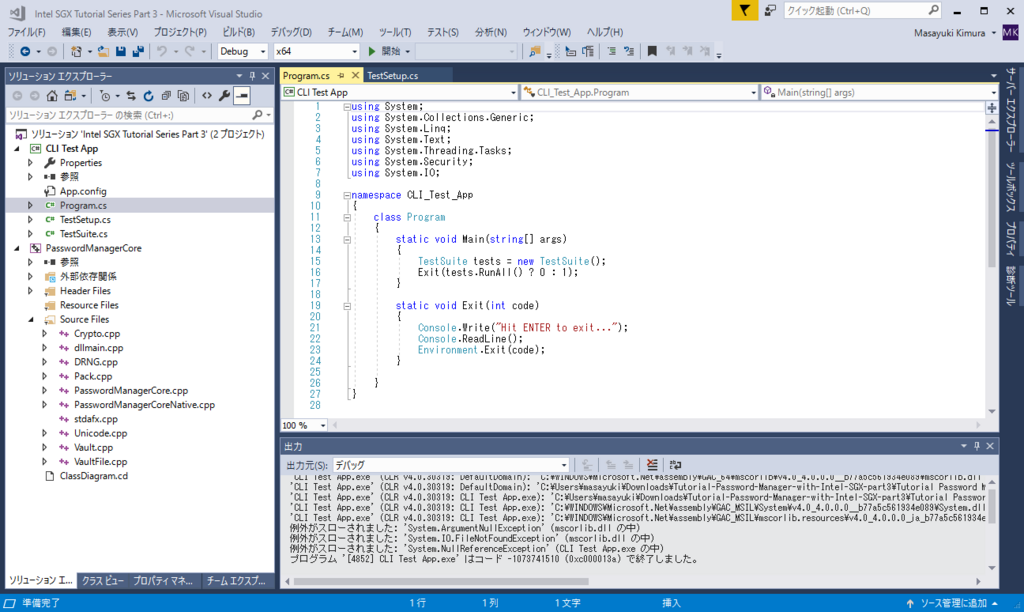Click the Output horizontal scrollbar thumb
Image resolution: width=1024 pixels, height=612 pixels.
441,581
